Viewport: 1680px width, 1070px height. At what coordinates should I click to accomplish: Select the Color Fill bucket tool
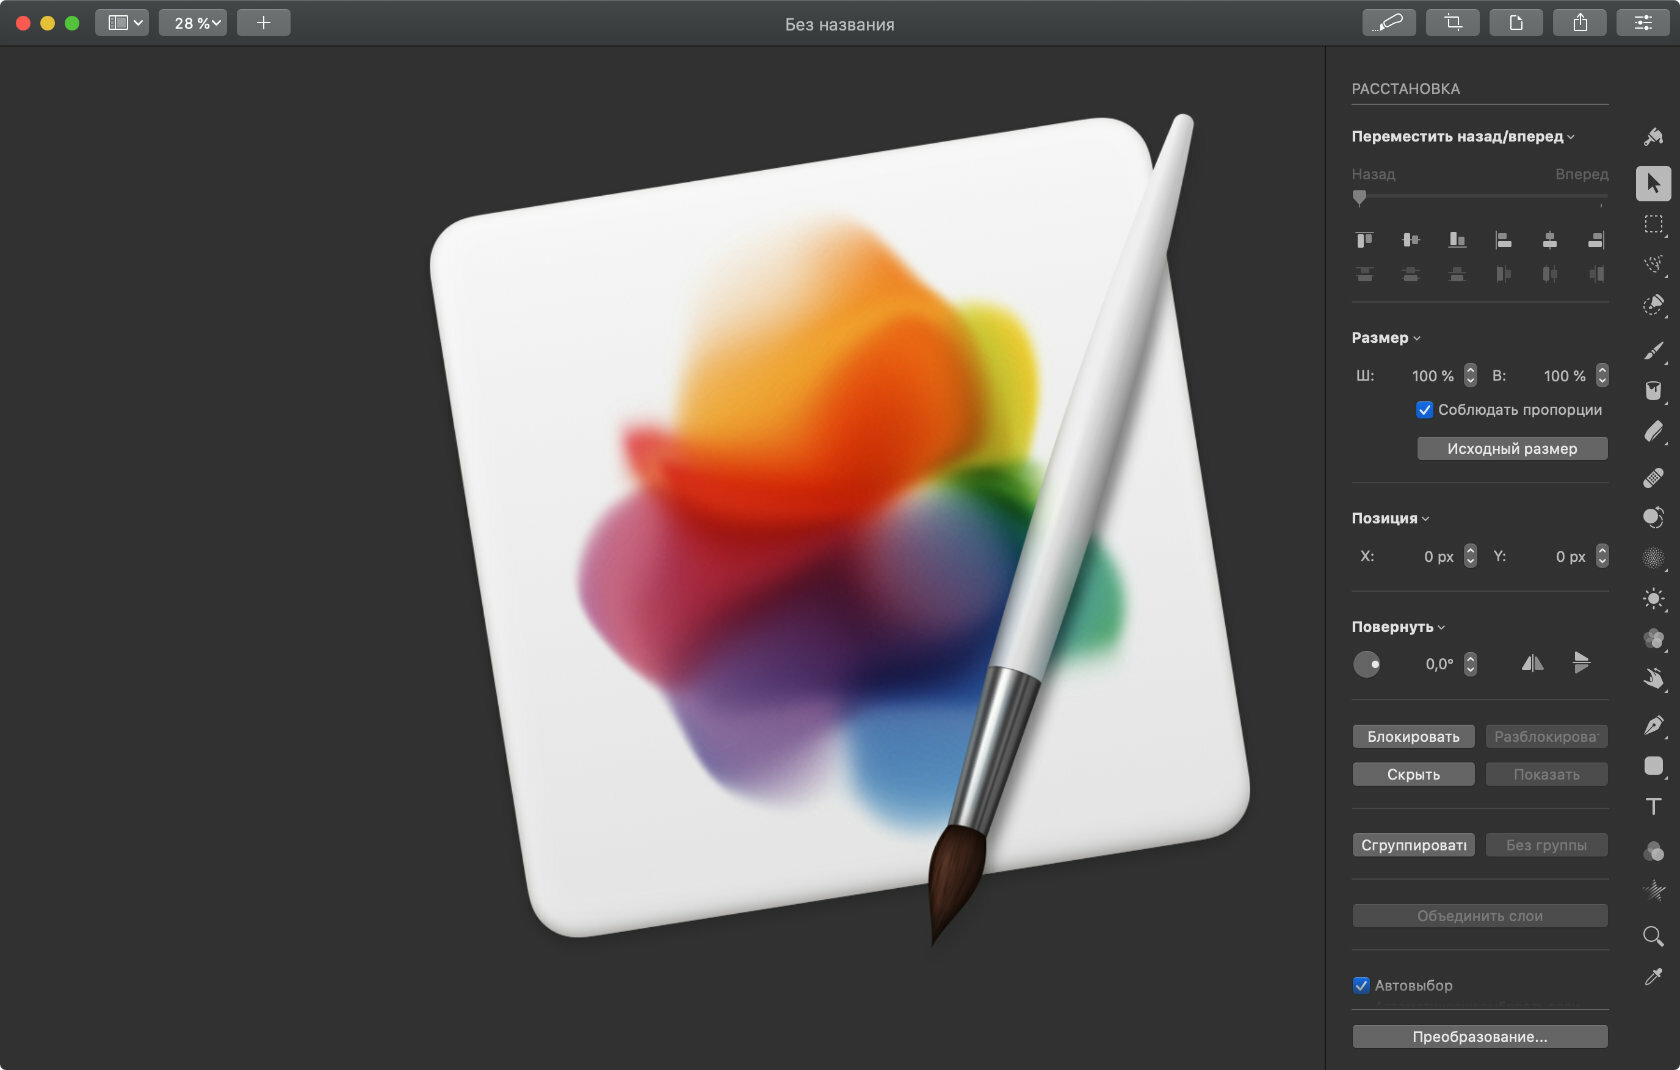1653,391
